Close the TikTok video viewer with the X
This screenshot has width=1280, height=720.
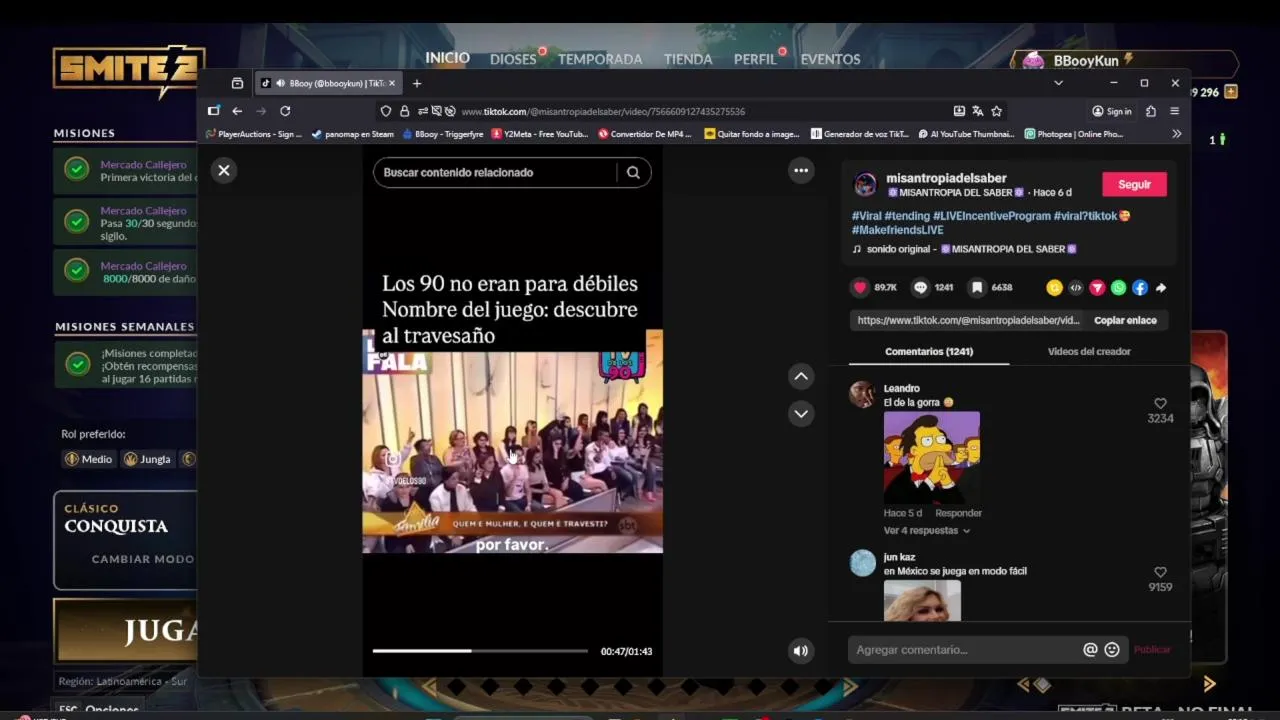coord(224,171)
